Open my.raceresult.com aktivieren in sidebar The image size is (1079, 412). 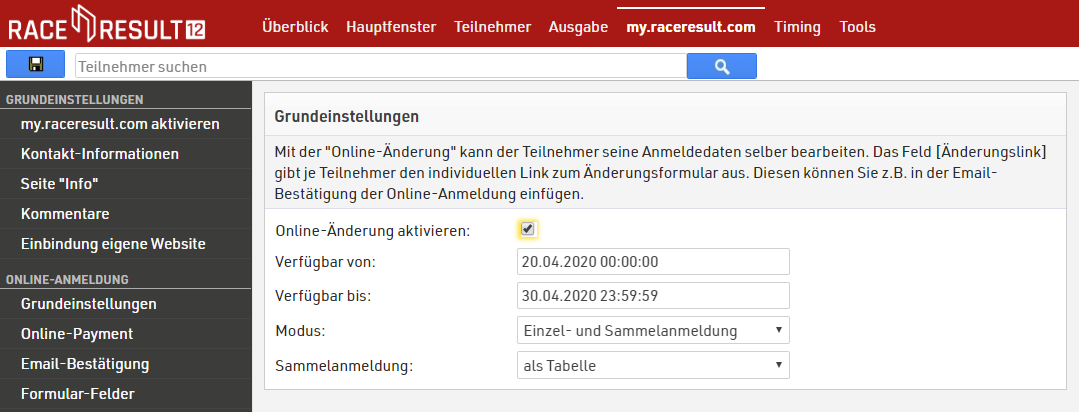click(120, 124)
